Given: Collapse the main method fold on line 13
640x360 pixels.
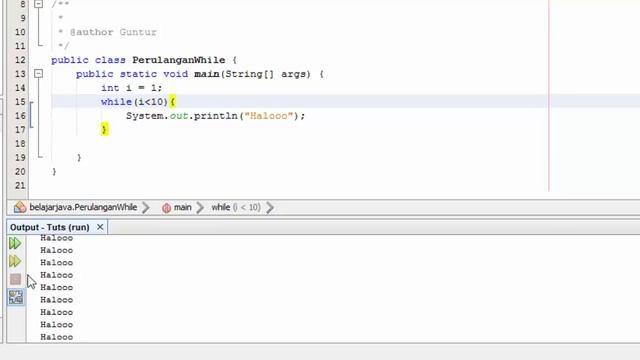Looking at the screenshot, I should (x=38, y=74).
